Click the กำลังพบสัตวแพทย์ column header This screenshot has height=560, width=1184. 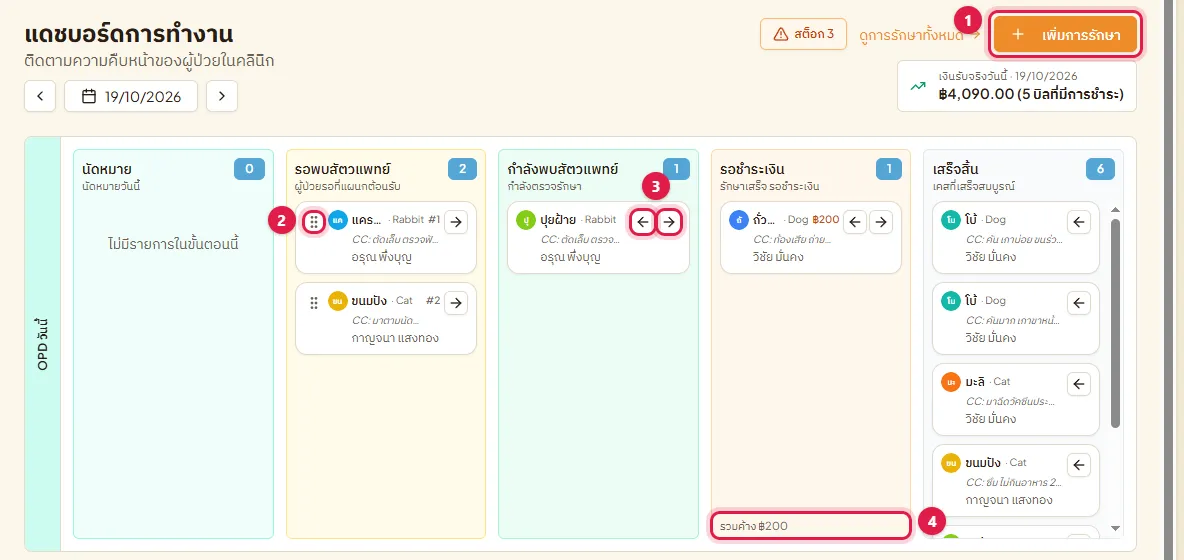click(x=563, y=169)
